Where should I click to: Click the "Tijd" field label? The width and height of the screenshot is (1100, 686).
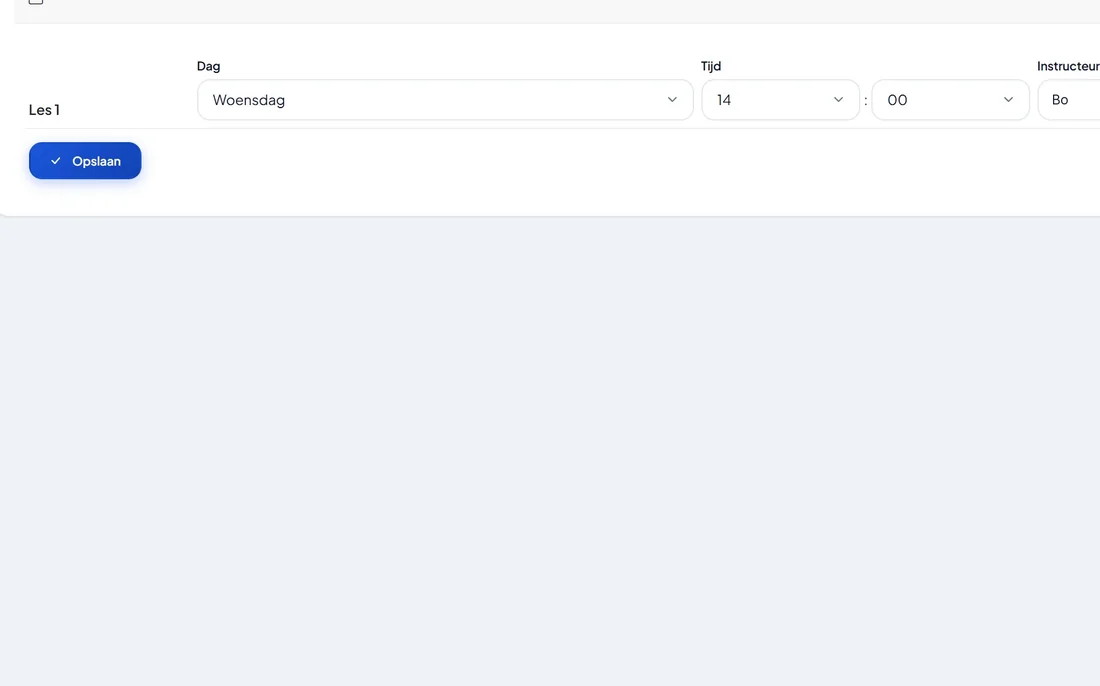pyautogui.click(x=711, y=66)
